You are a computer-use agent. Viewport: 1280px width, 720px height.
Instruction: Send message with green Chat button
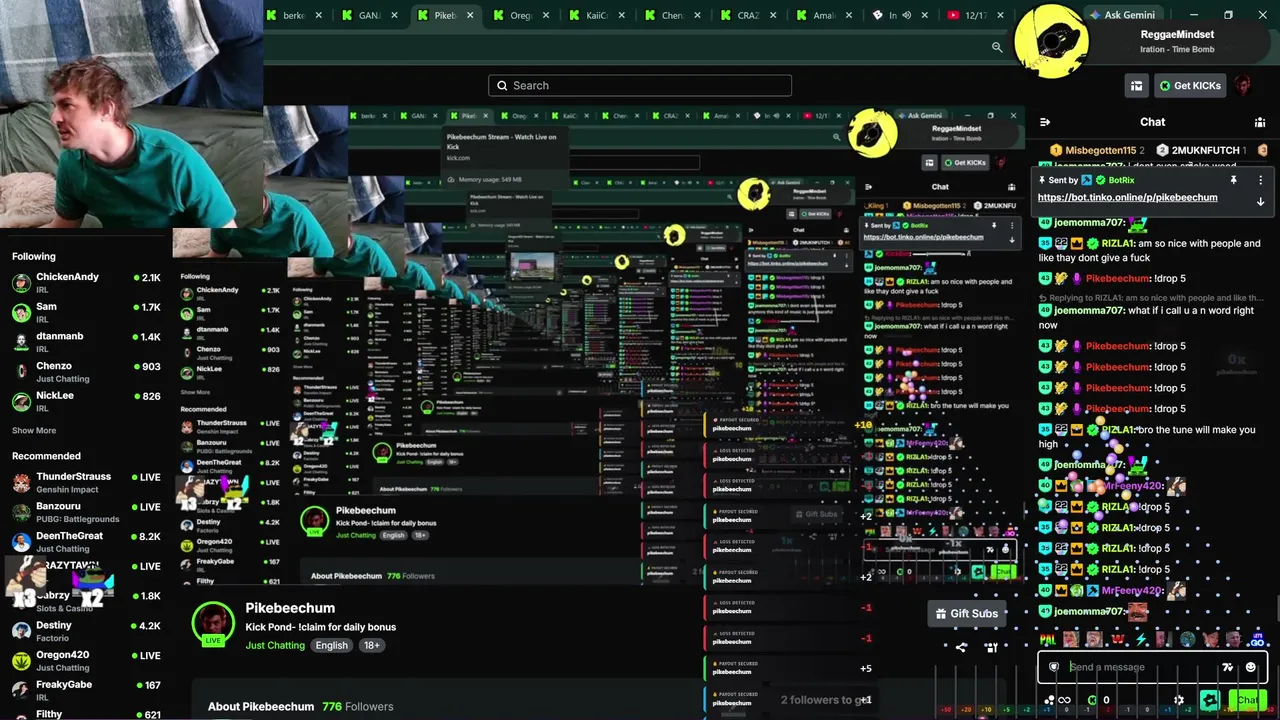[1247, 700]
